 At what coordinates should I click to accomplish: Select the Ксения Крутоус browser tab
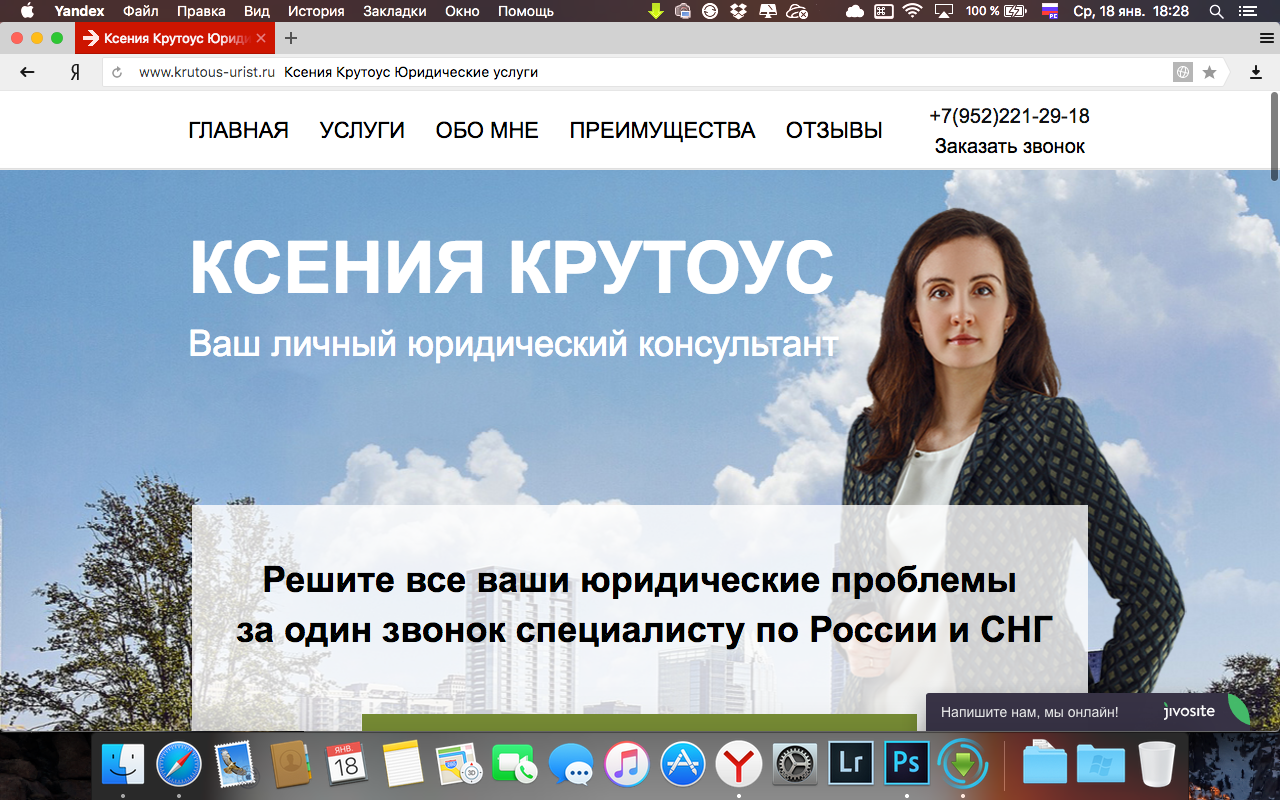tap(165, 38)
